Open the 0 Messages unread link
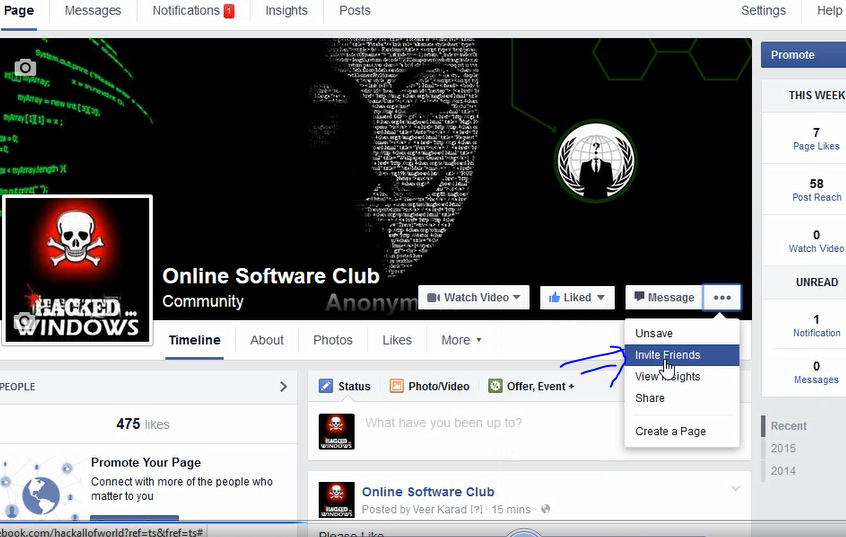Image resolution: width=846 pixels, height=537 pixels. [x=816, y=372]
